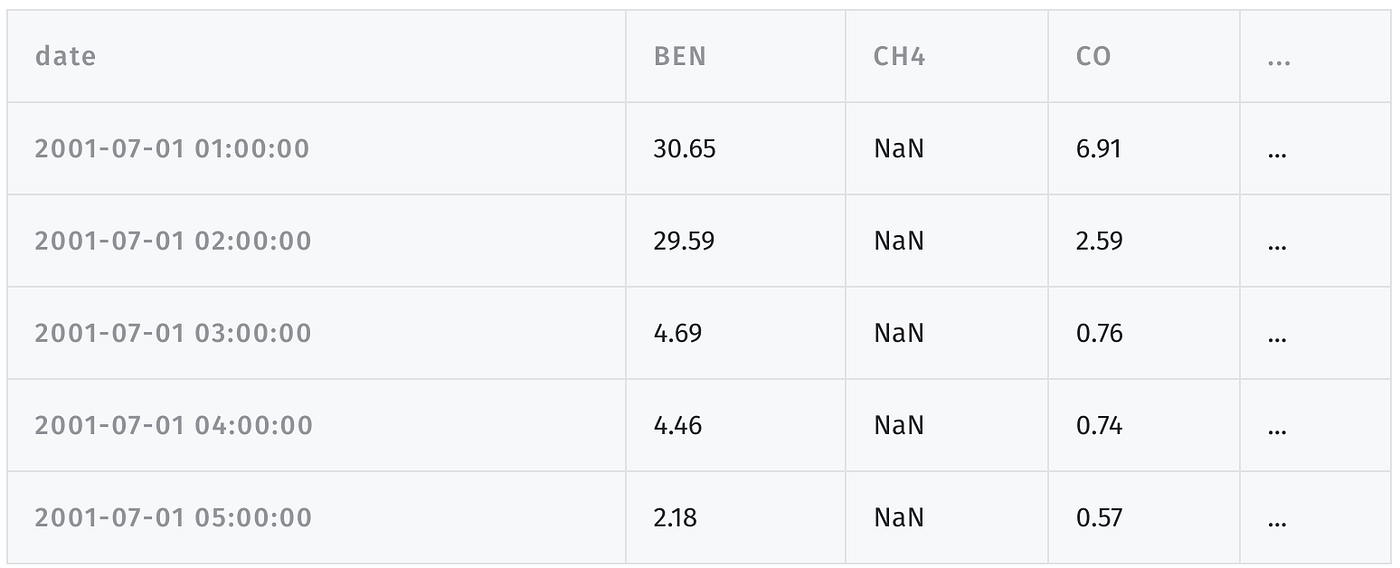Click the BEN value 30.65
The height and width of the screenshot is (568, 1400).
click(685, 149)
